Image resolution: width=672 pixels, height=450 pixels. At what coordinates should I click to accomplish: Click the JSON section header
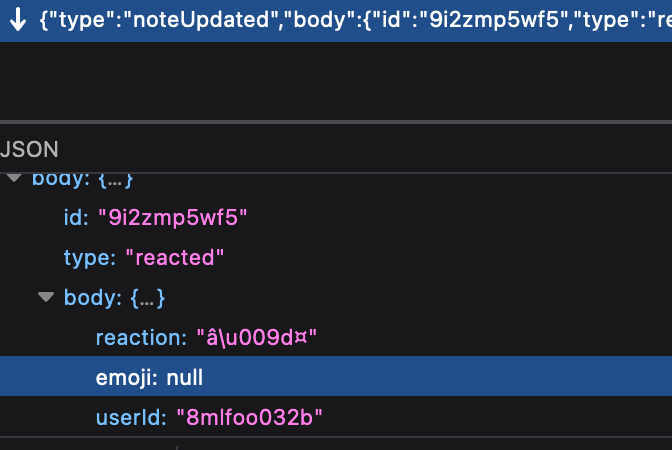[30, 149]
